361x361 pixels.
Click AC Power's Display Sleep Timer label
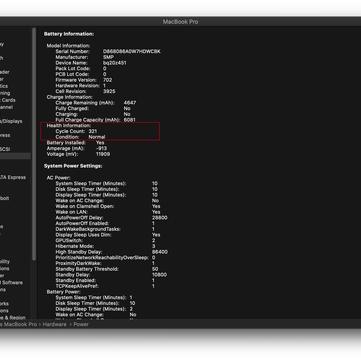click(90, 195)
